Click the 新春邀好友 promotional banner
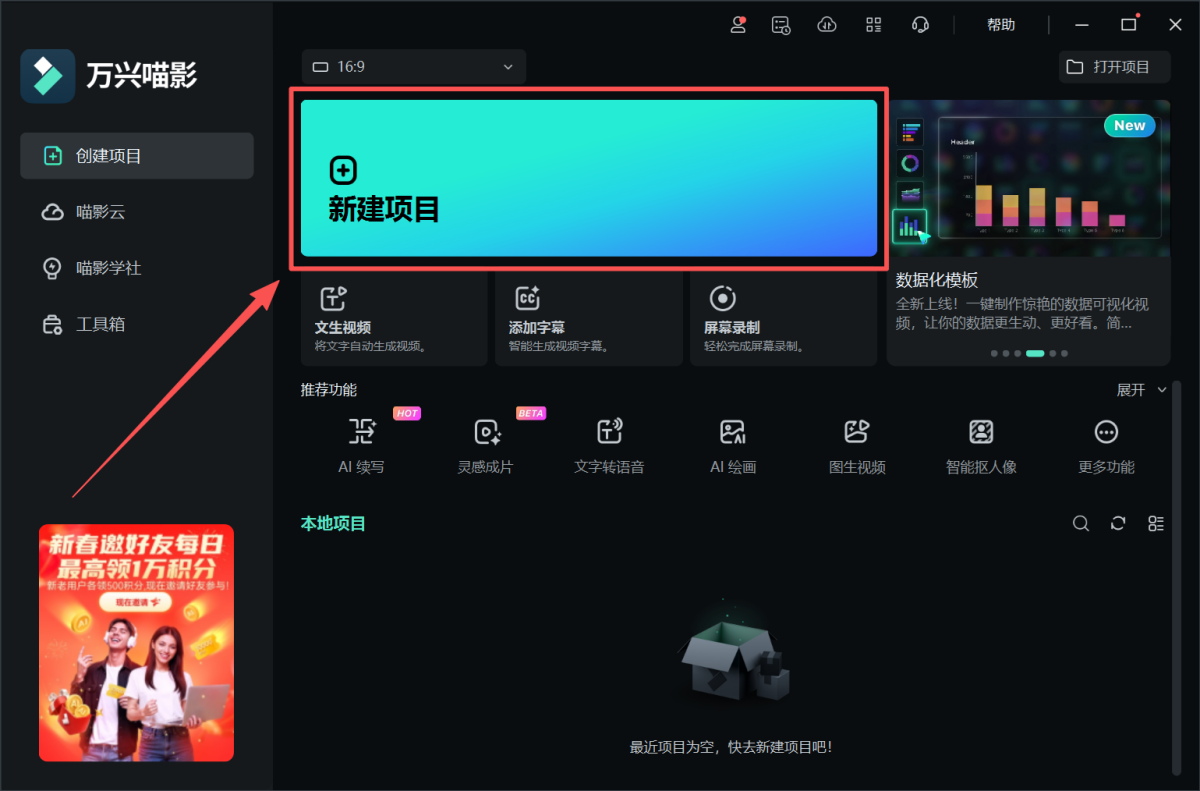Image resolution: width=1200 pixels, height=791 pixels. point(136,642)
